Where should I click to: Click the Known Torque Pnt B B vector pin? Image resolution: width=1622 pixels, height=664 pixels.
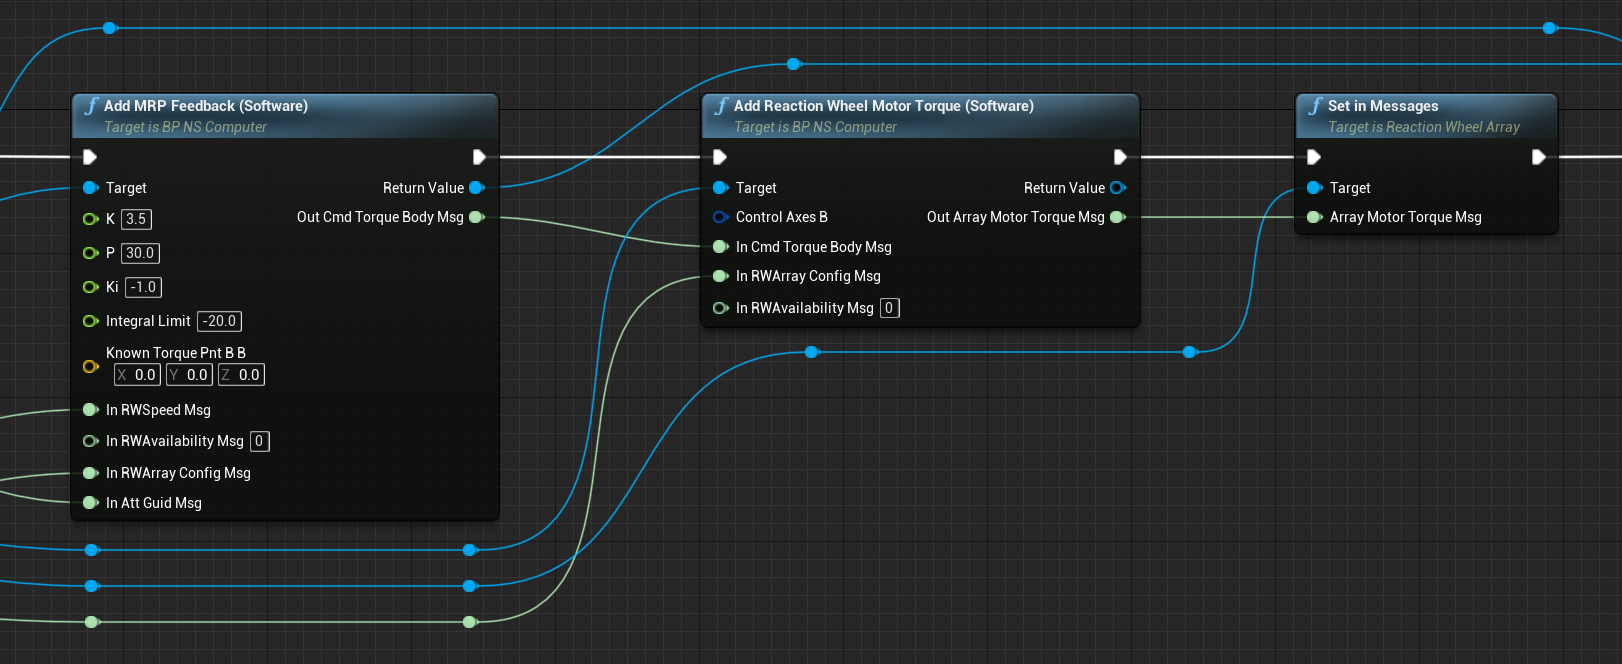click(x=90, y=367)
